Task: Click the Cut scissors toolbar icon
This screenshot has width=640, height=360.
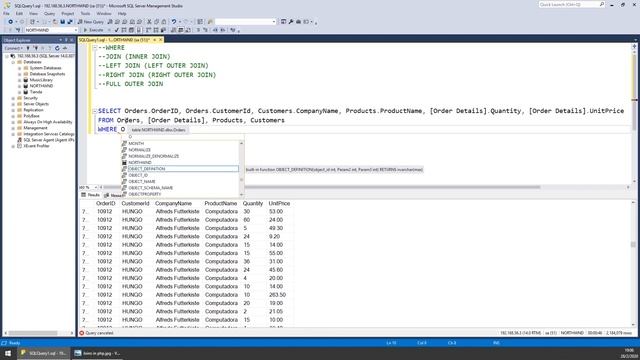Action: pos(149,22)
